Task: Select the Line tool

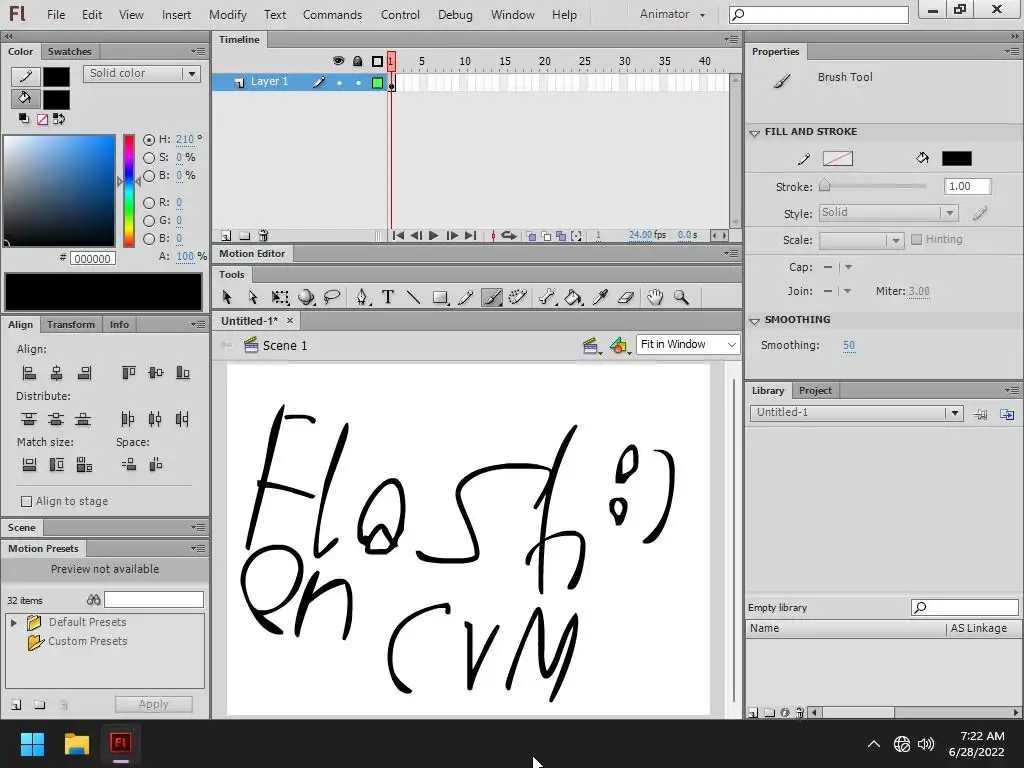Action: click(x=413, y=297)
